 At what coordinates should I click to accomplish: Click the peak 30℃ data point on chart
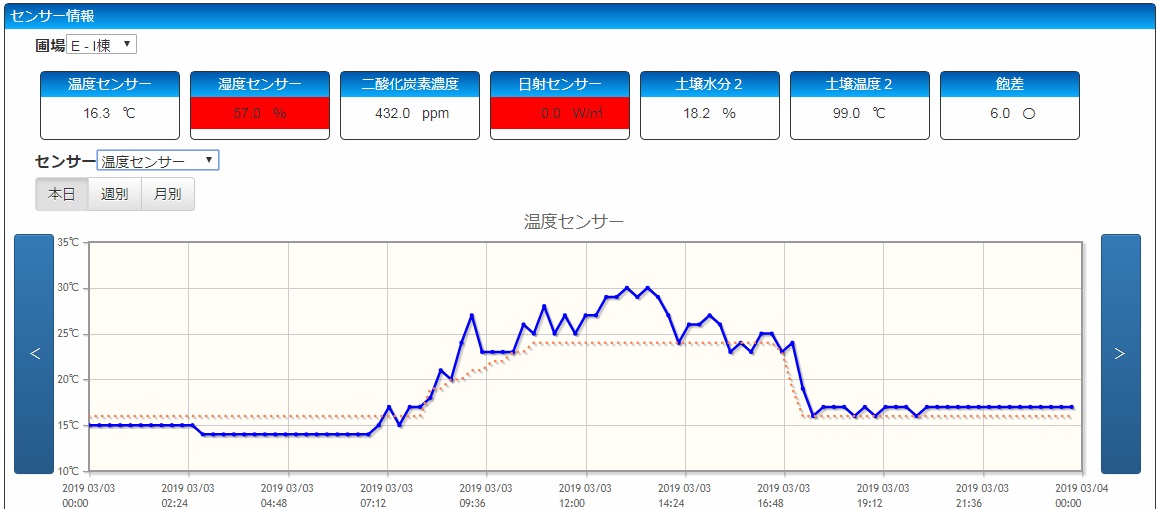click(628, 288)
